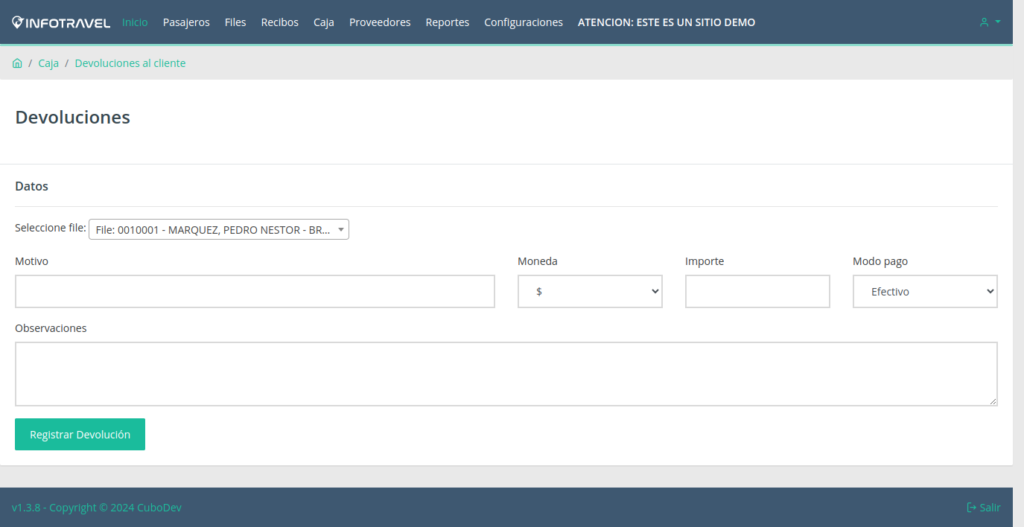Focus the Motivo input field
The image size is (1024, 527).
tap(255, 291)
